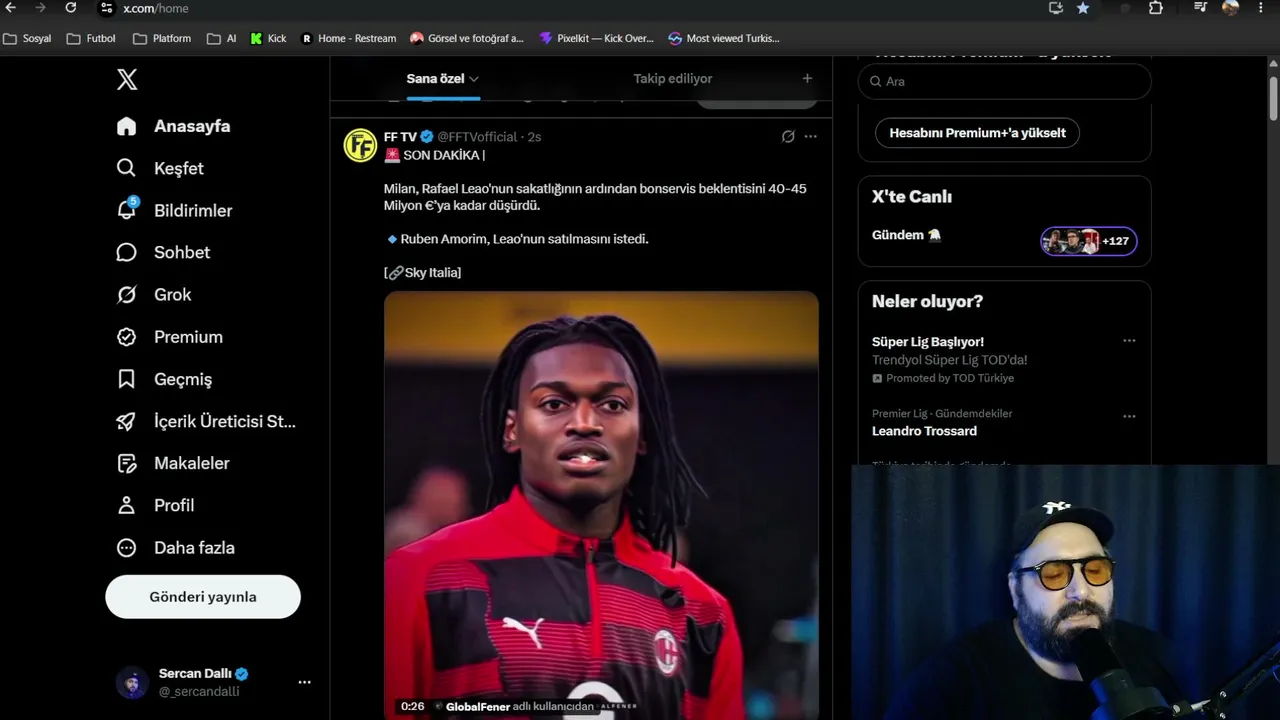Click Gönderi yayınla button
1280x720 pixels.
click(x=203, y=597)
